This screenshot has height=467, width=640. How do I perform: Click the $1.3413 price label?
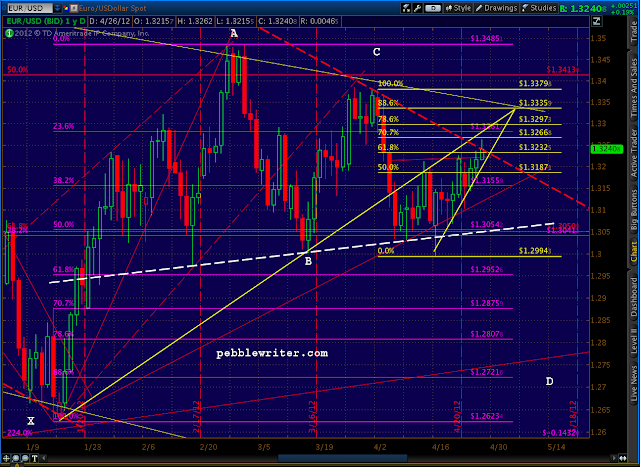tap(562, 69)
